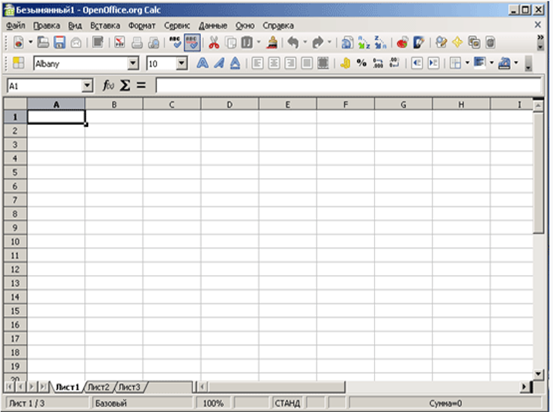553x412 pixels.
Task: Open the Правка menu
Action: point(47,25)
